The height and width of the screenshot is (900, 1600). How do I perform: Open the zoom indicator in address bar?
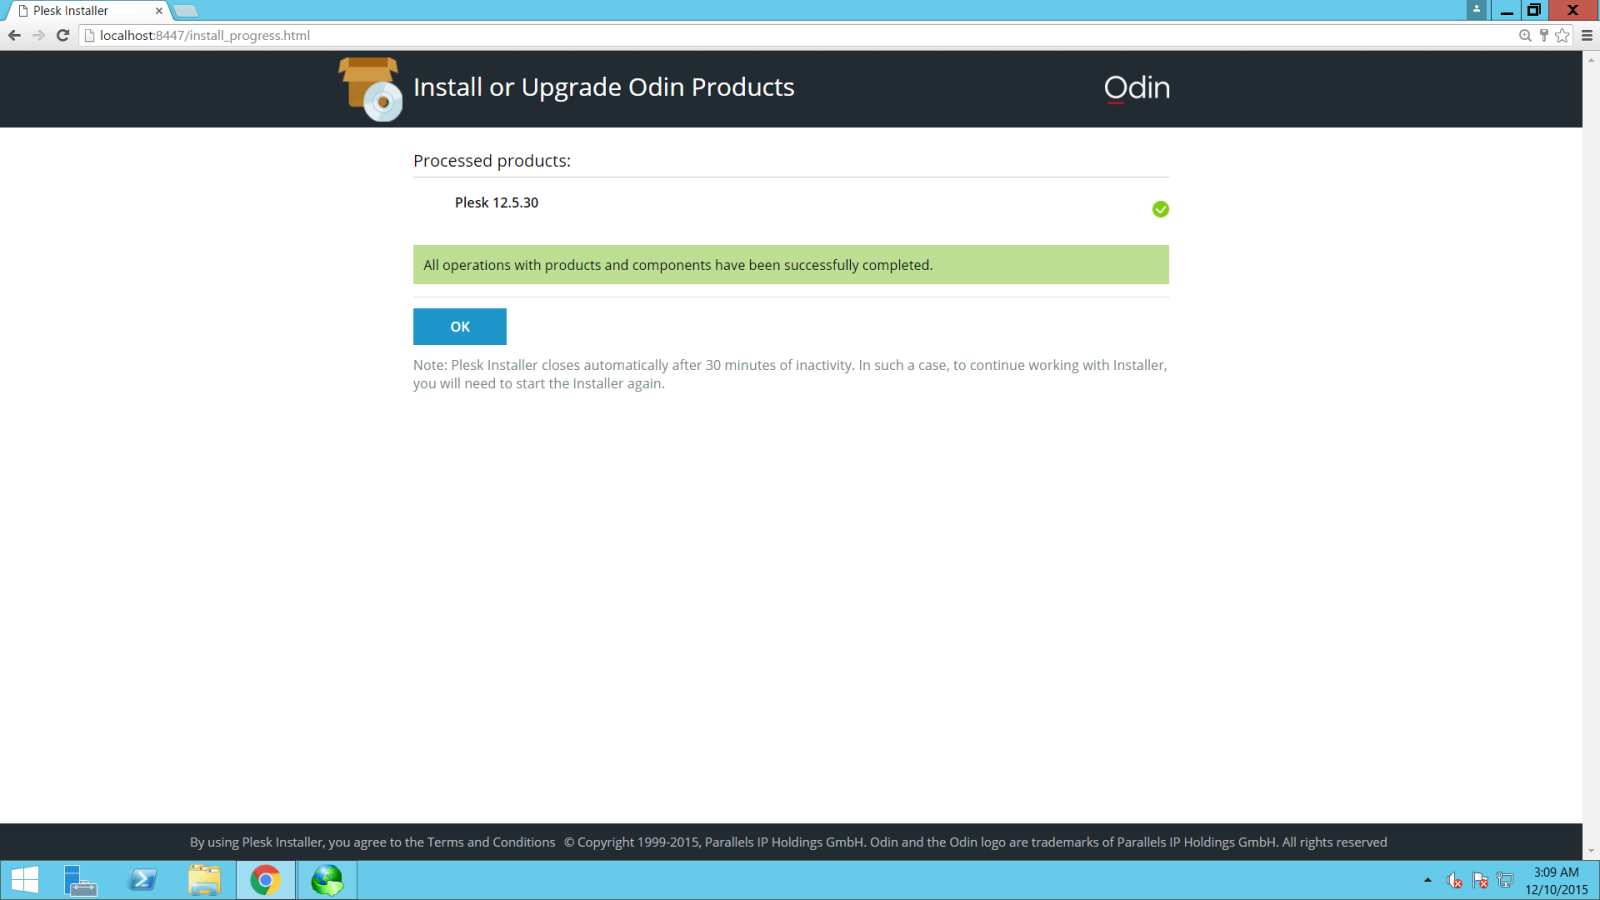pyautogui.click(x=1525, y=35)
